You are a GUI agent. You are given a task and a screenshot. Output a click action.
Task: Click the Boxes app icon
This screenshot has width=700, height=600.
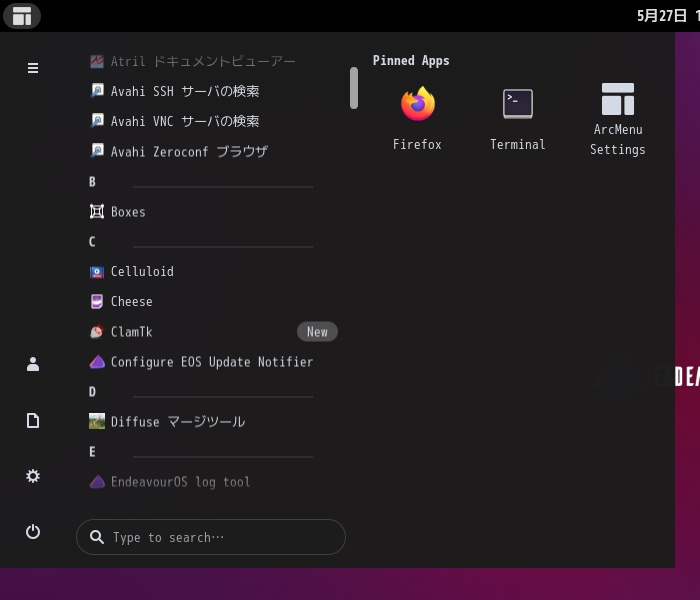97,211
